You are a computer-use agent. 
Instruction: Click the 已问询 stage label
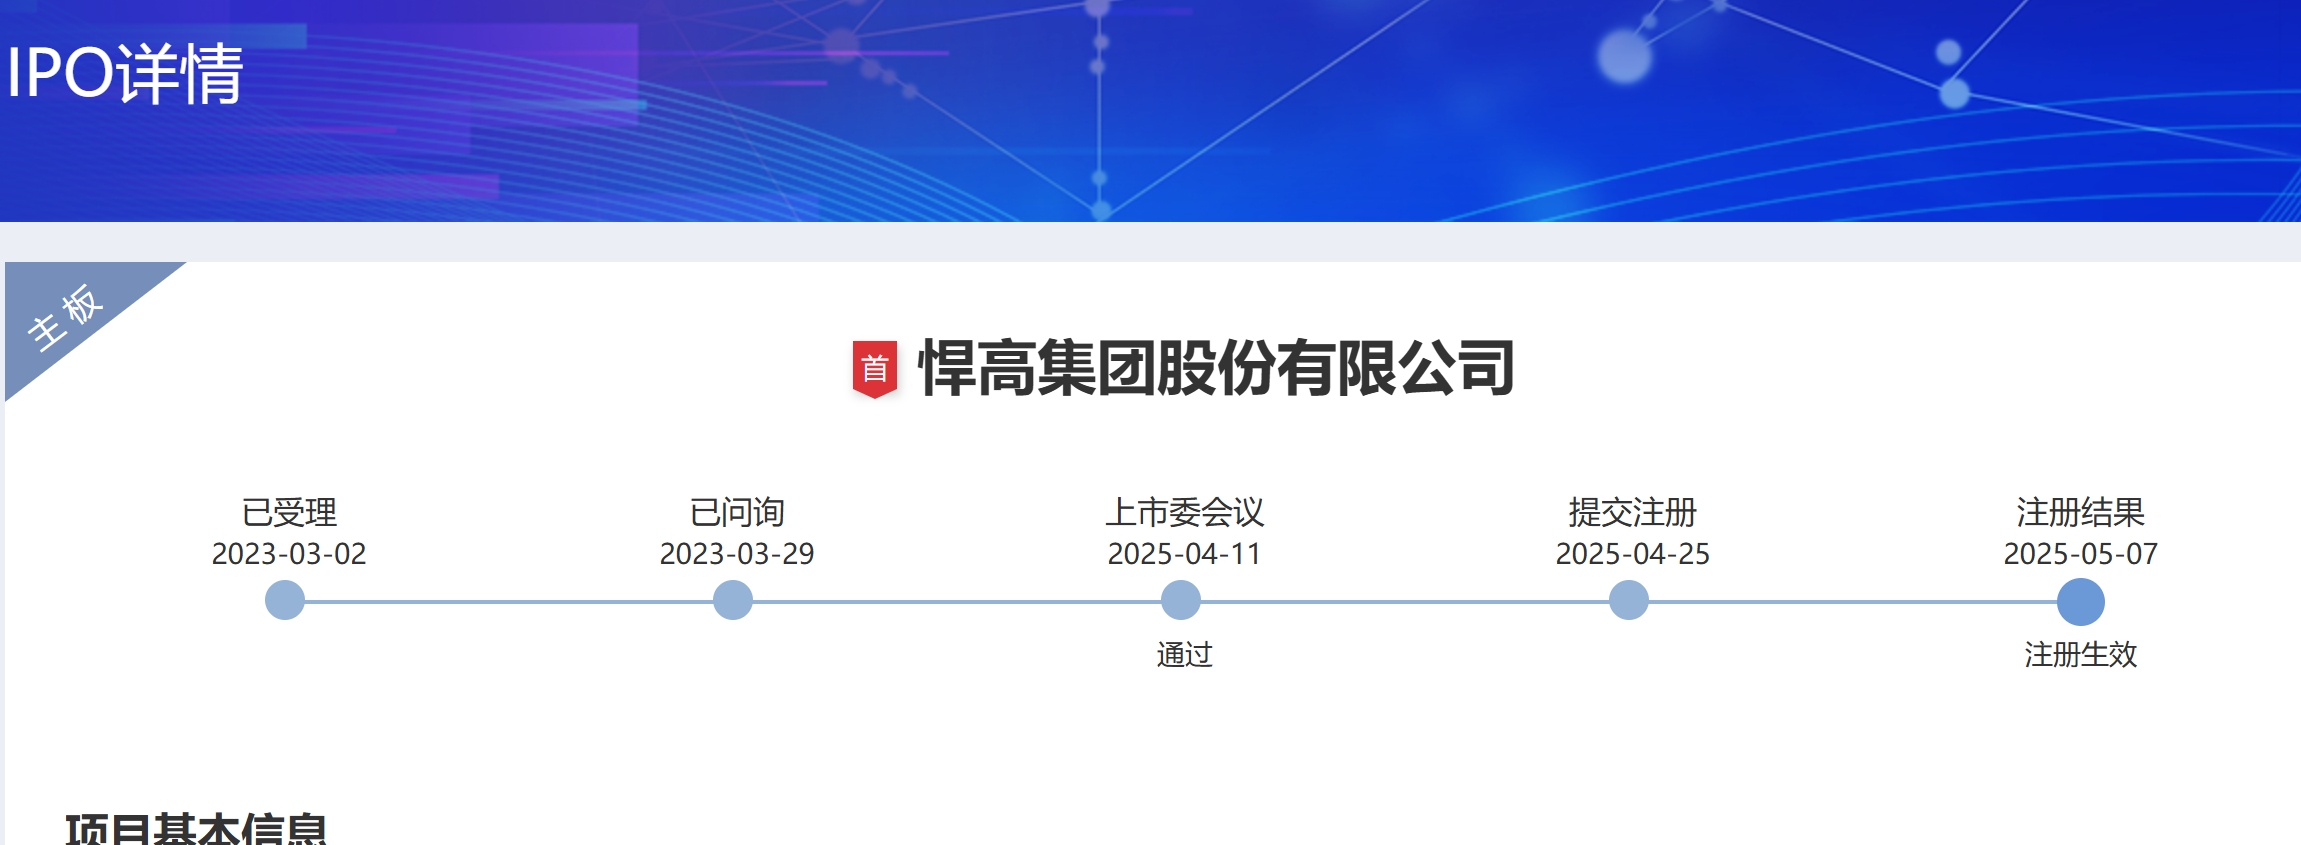point(737,512)
